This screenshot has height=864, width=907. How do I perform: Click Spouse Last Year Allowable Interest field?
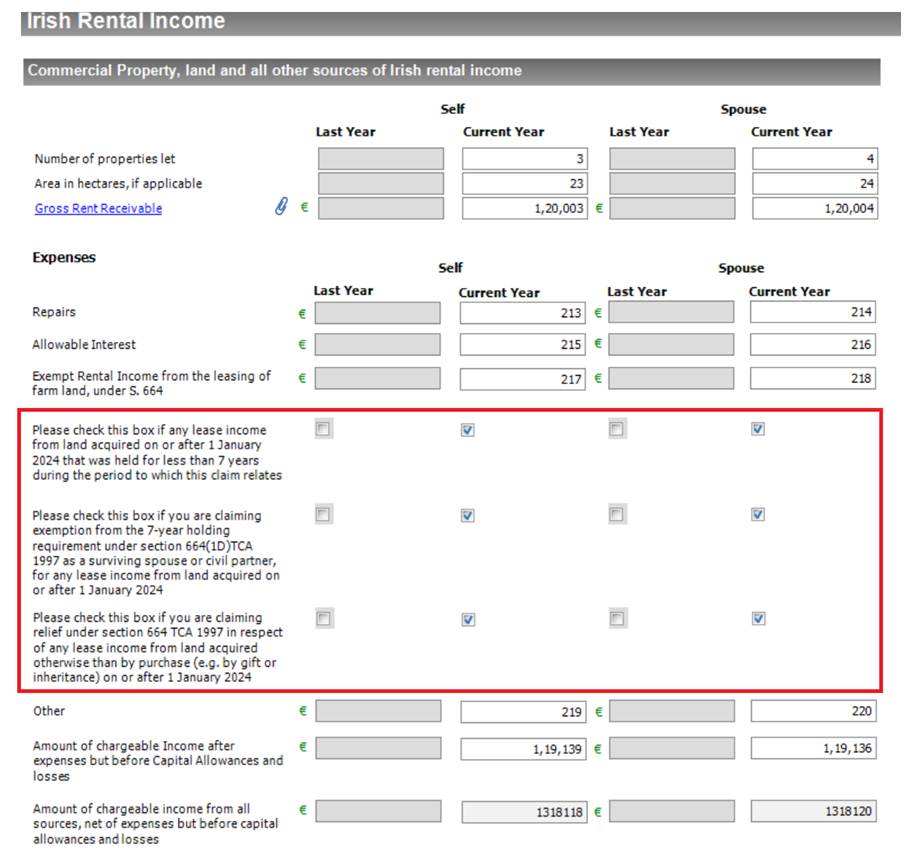click(x=671, y=344)
